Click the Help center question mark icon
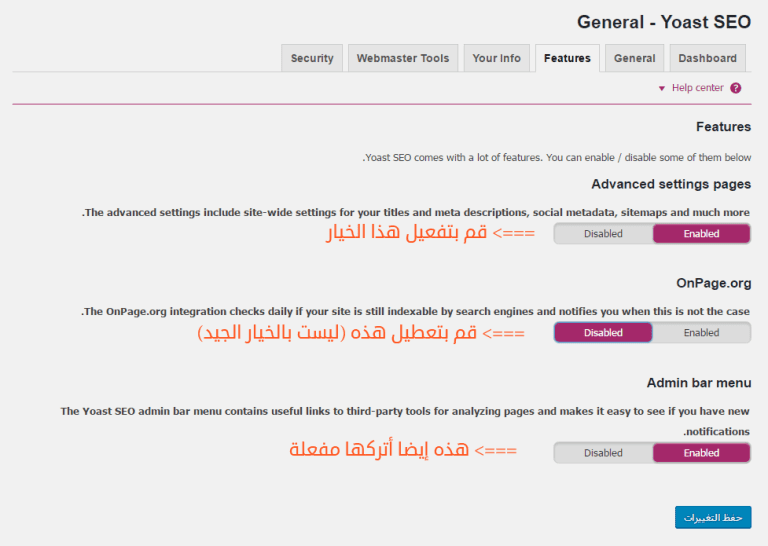The height and width of the screenshot is (546, 768). (736, 88)
